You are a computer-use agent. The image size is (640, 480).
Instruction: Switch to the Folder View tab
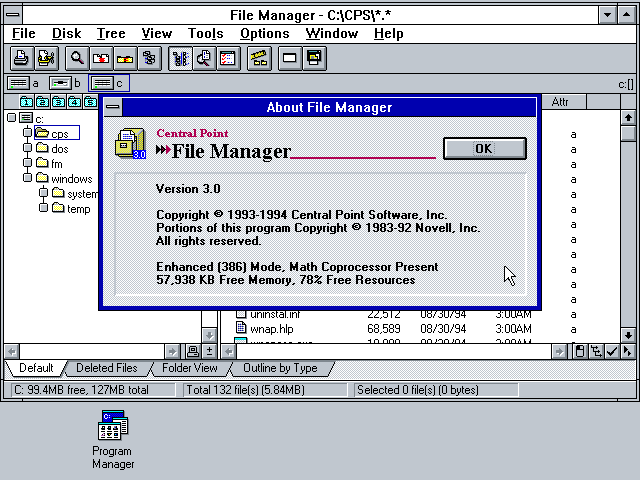point(190,368)
